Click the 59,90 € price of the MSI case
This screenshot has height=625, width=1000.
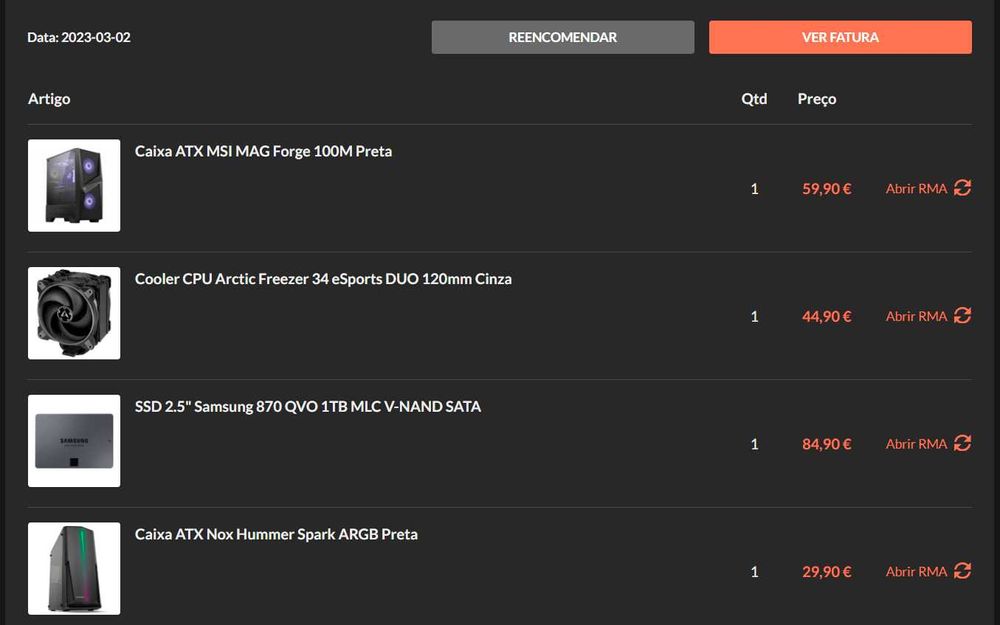click(x=826, y=188)
